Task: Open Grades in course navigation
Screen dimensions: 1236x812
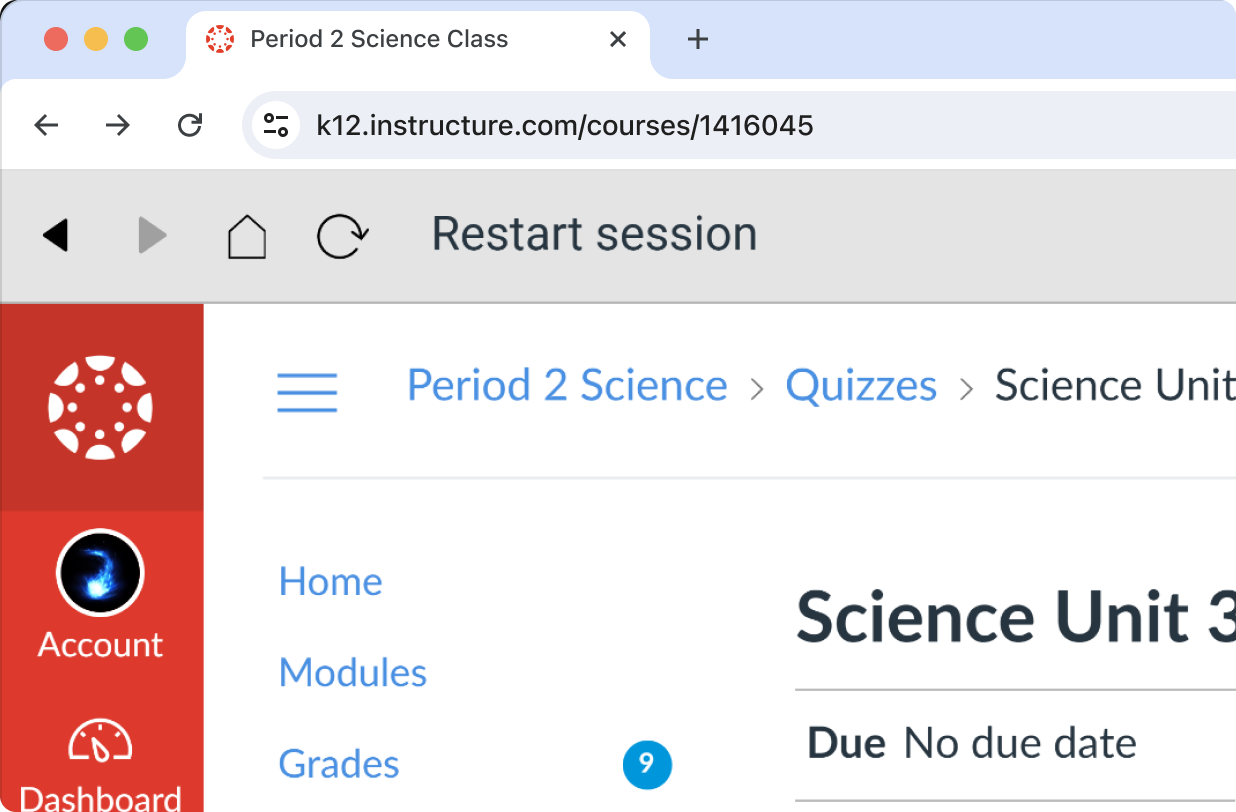Action: (x=339, y=764)
